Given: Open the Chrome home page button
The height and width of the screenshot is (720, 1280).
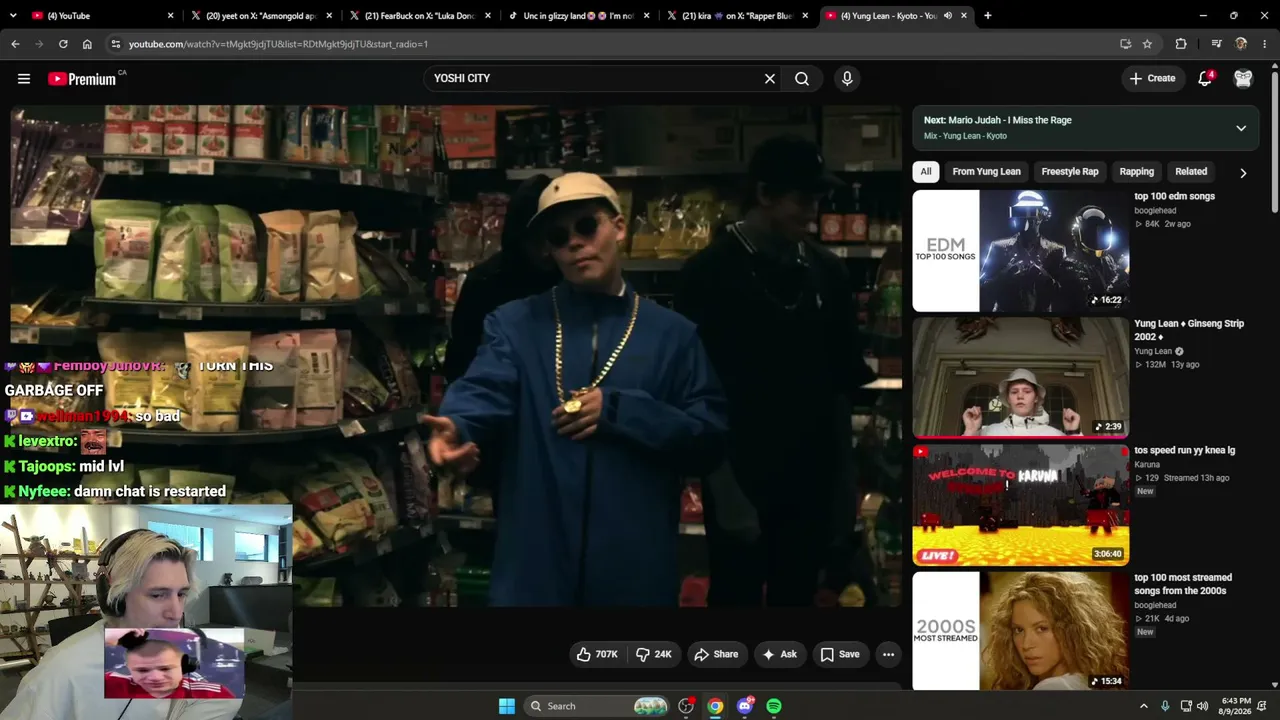Looking at the screenshot, I should [87, 44].
